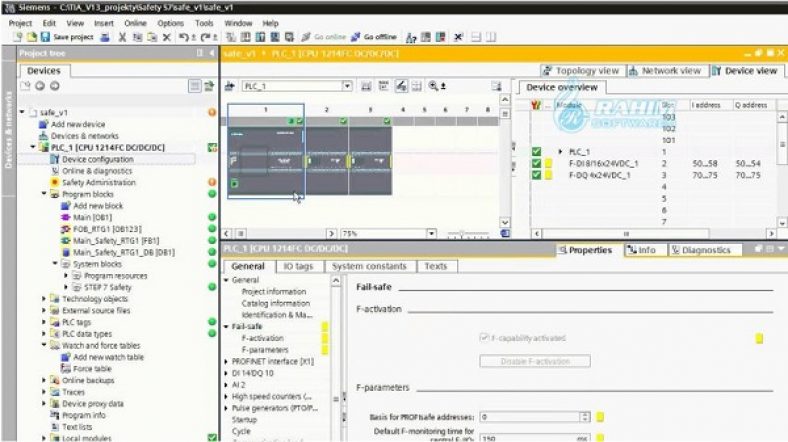Click the forward navigation arrow in Project tree
The height and width of the screenshot is (442, 788).
click(55, 86)
